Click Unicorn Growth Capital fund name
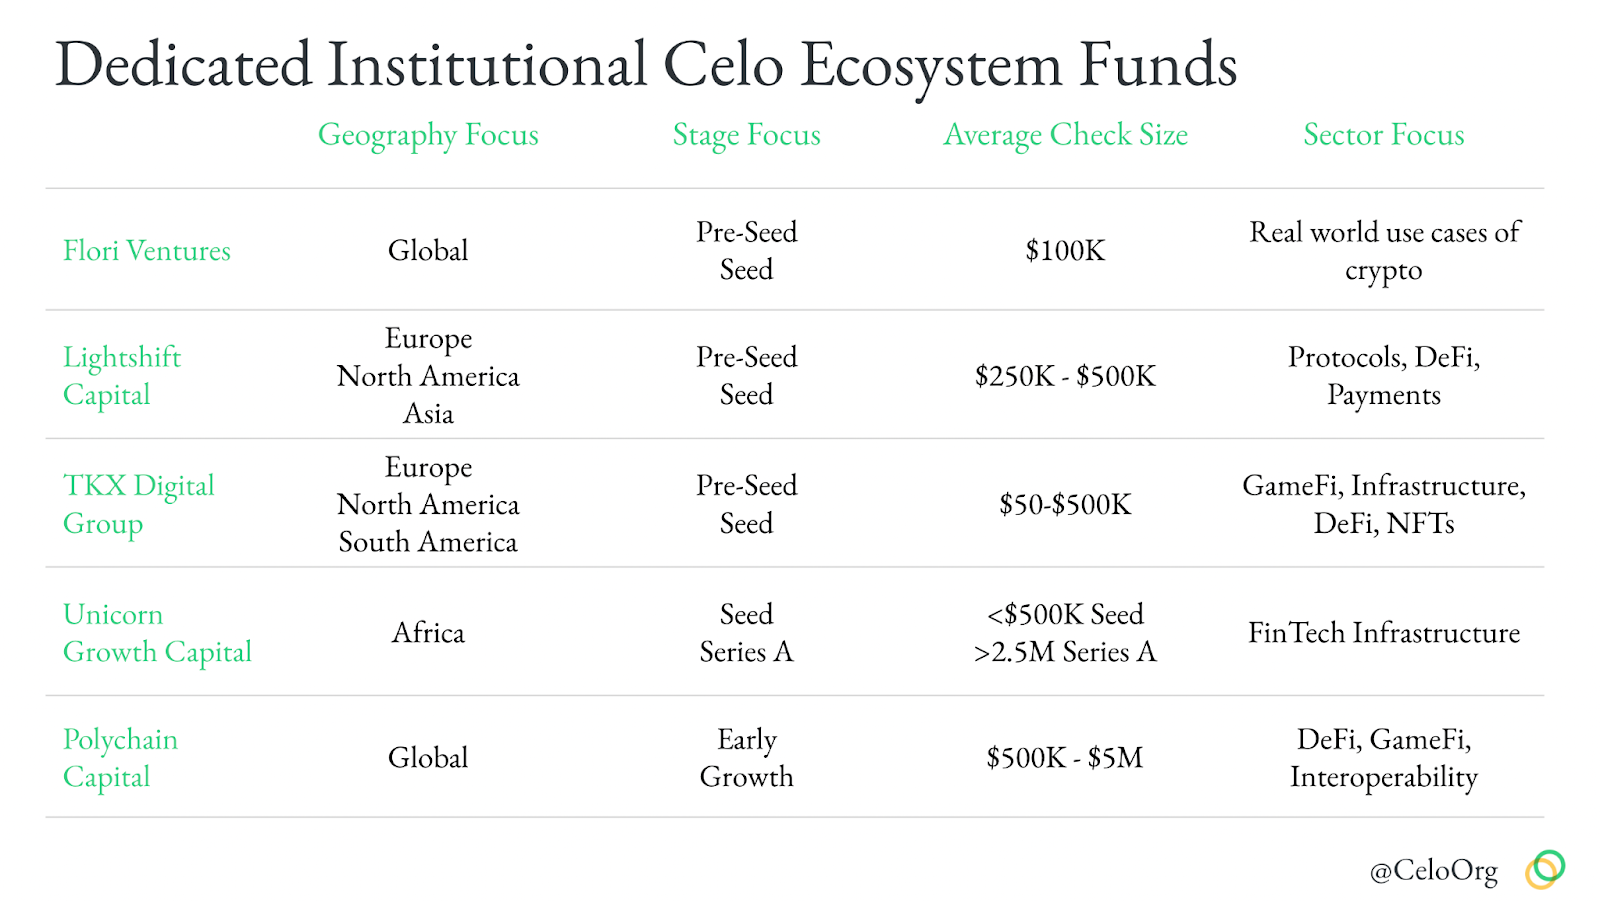 [157, 633]
